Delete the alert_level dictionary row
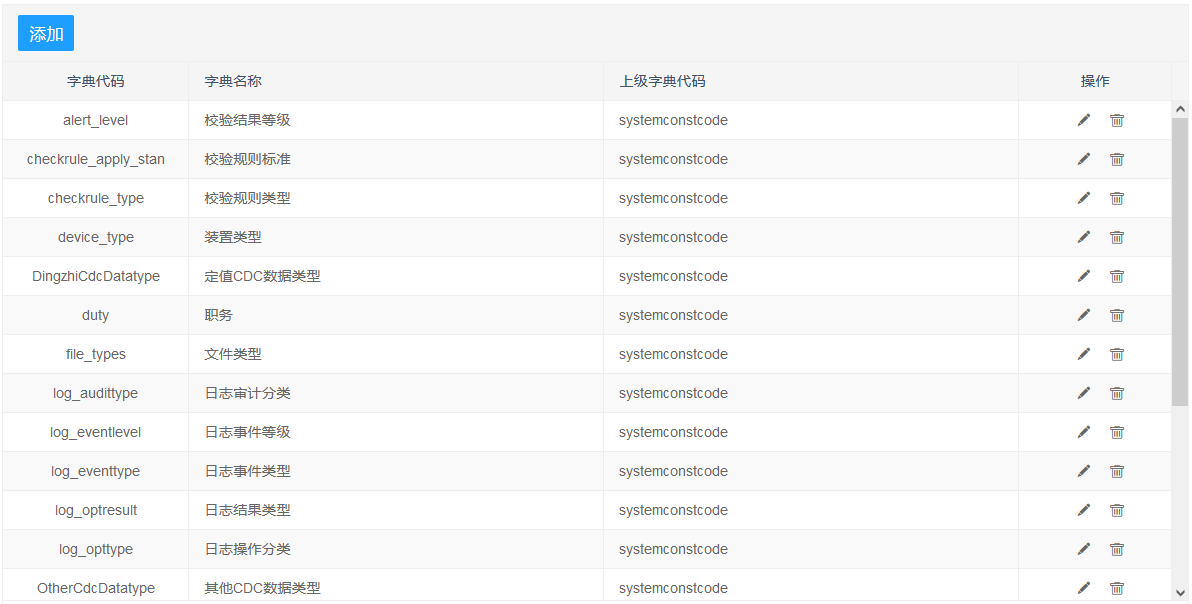This screenshot has height=604, width=1192. coord(1117,120)
